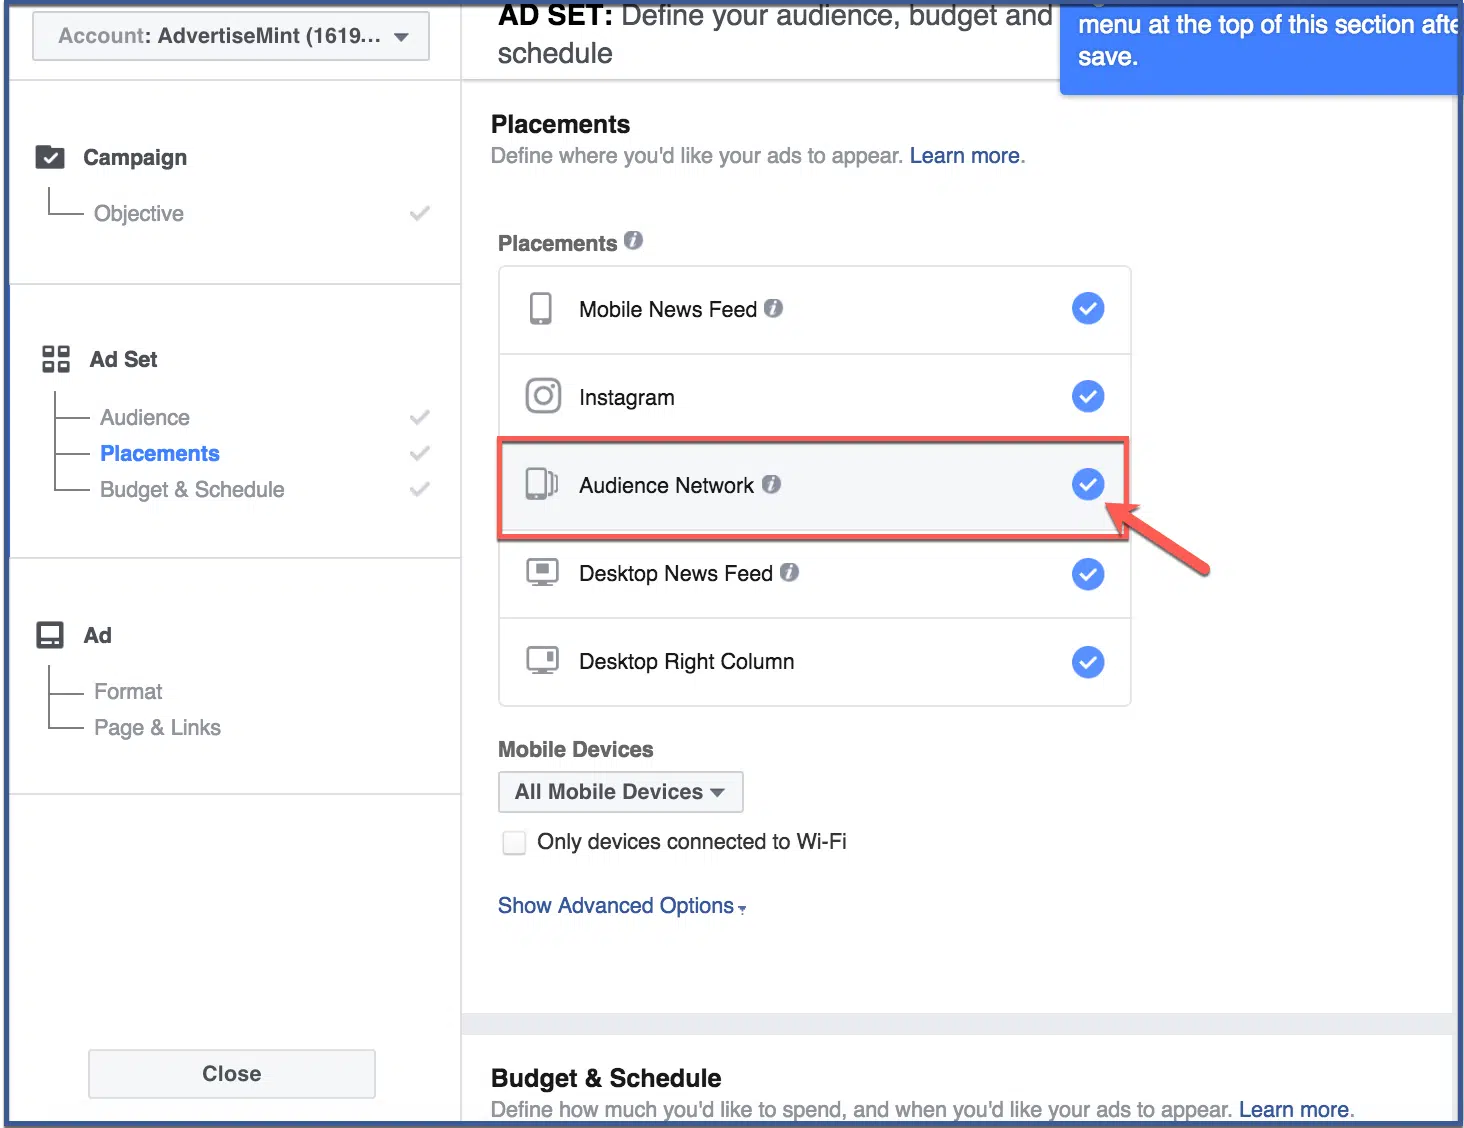
Task: Click the Ad icon in the left sidebar
Action: [x=50, y=634]
